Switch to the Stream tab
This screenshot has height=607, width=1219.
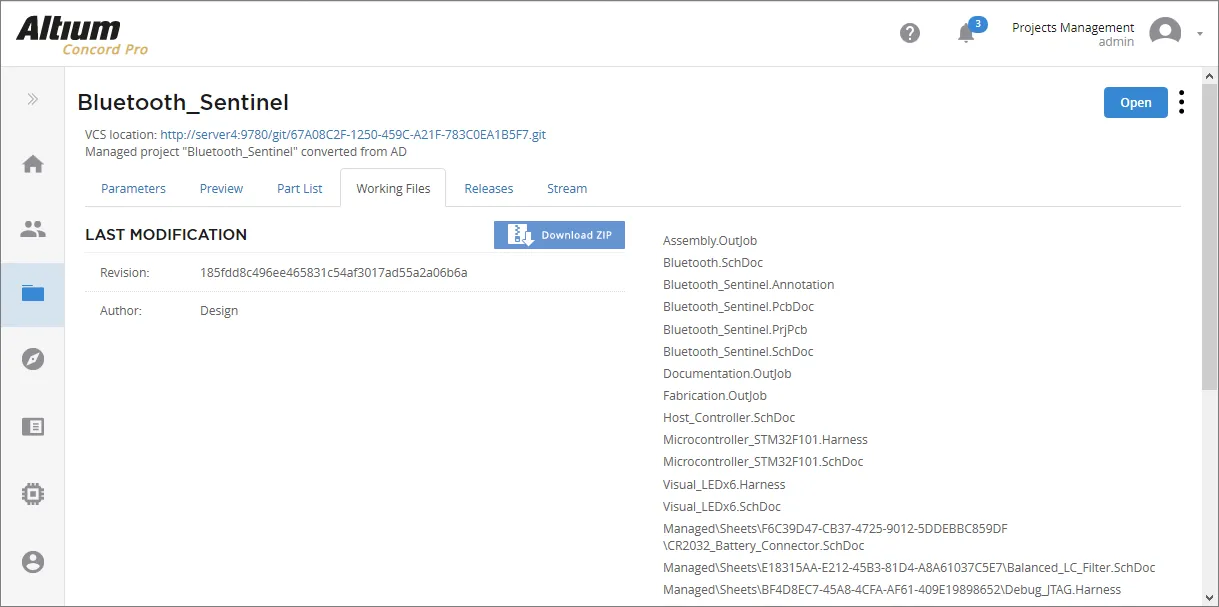point(567,188)
